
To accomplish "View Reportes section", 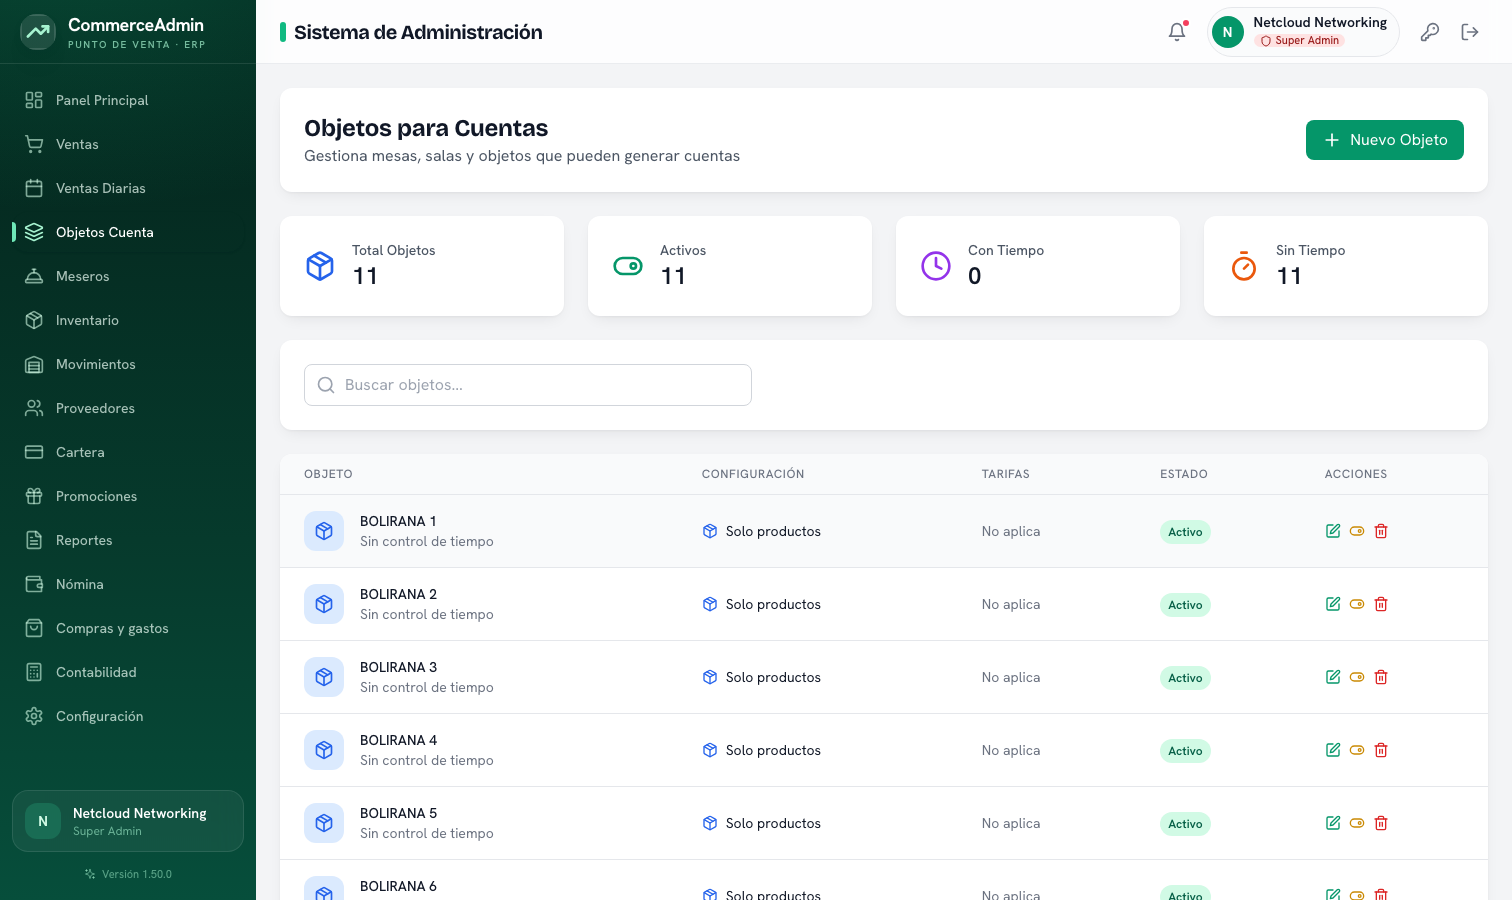I will pyautogui.click(x=128, y=540).
